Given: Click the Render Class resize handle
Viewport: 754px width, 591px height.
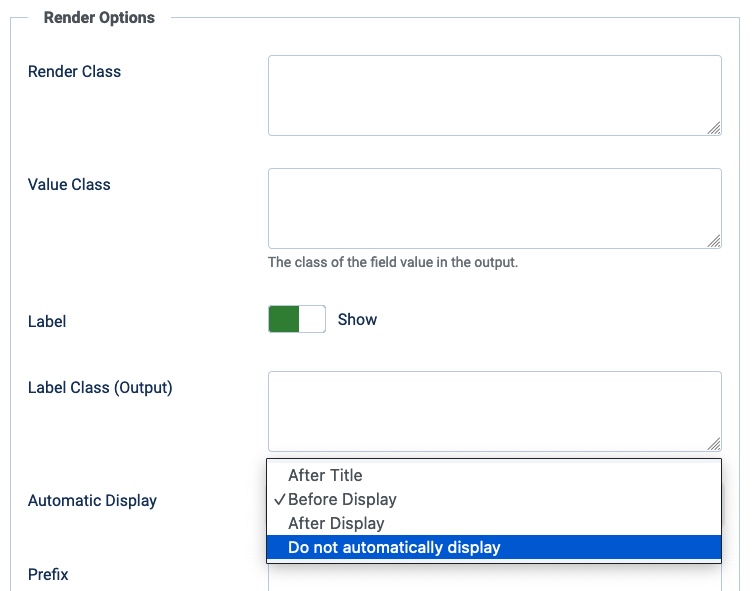Looking at the screenshot, I should coord(714,128).
